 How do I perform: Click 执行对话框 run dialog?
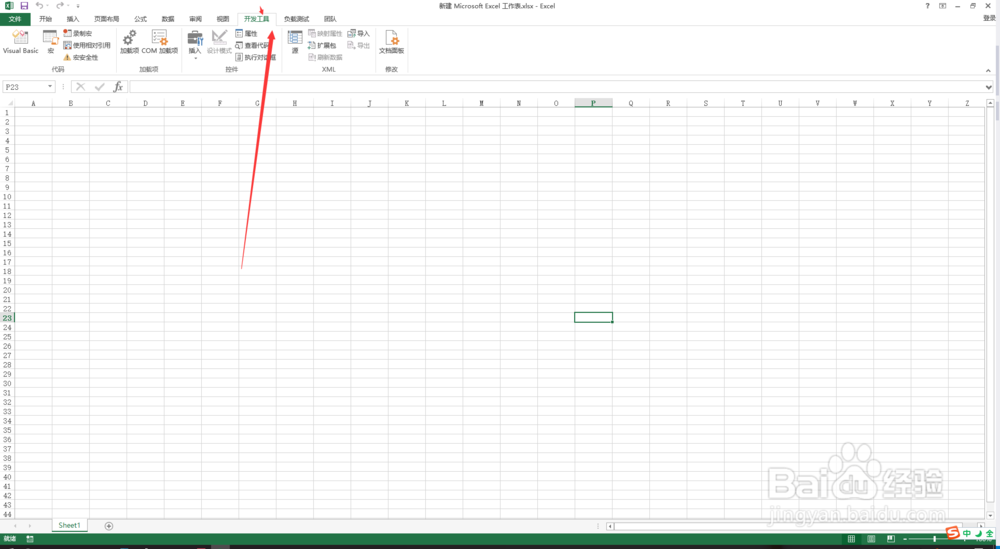pos(255,57)
